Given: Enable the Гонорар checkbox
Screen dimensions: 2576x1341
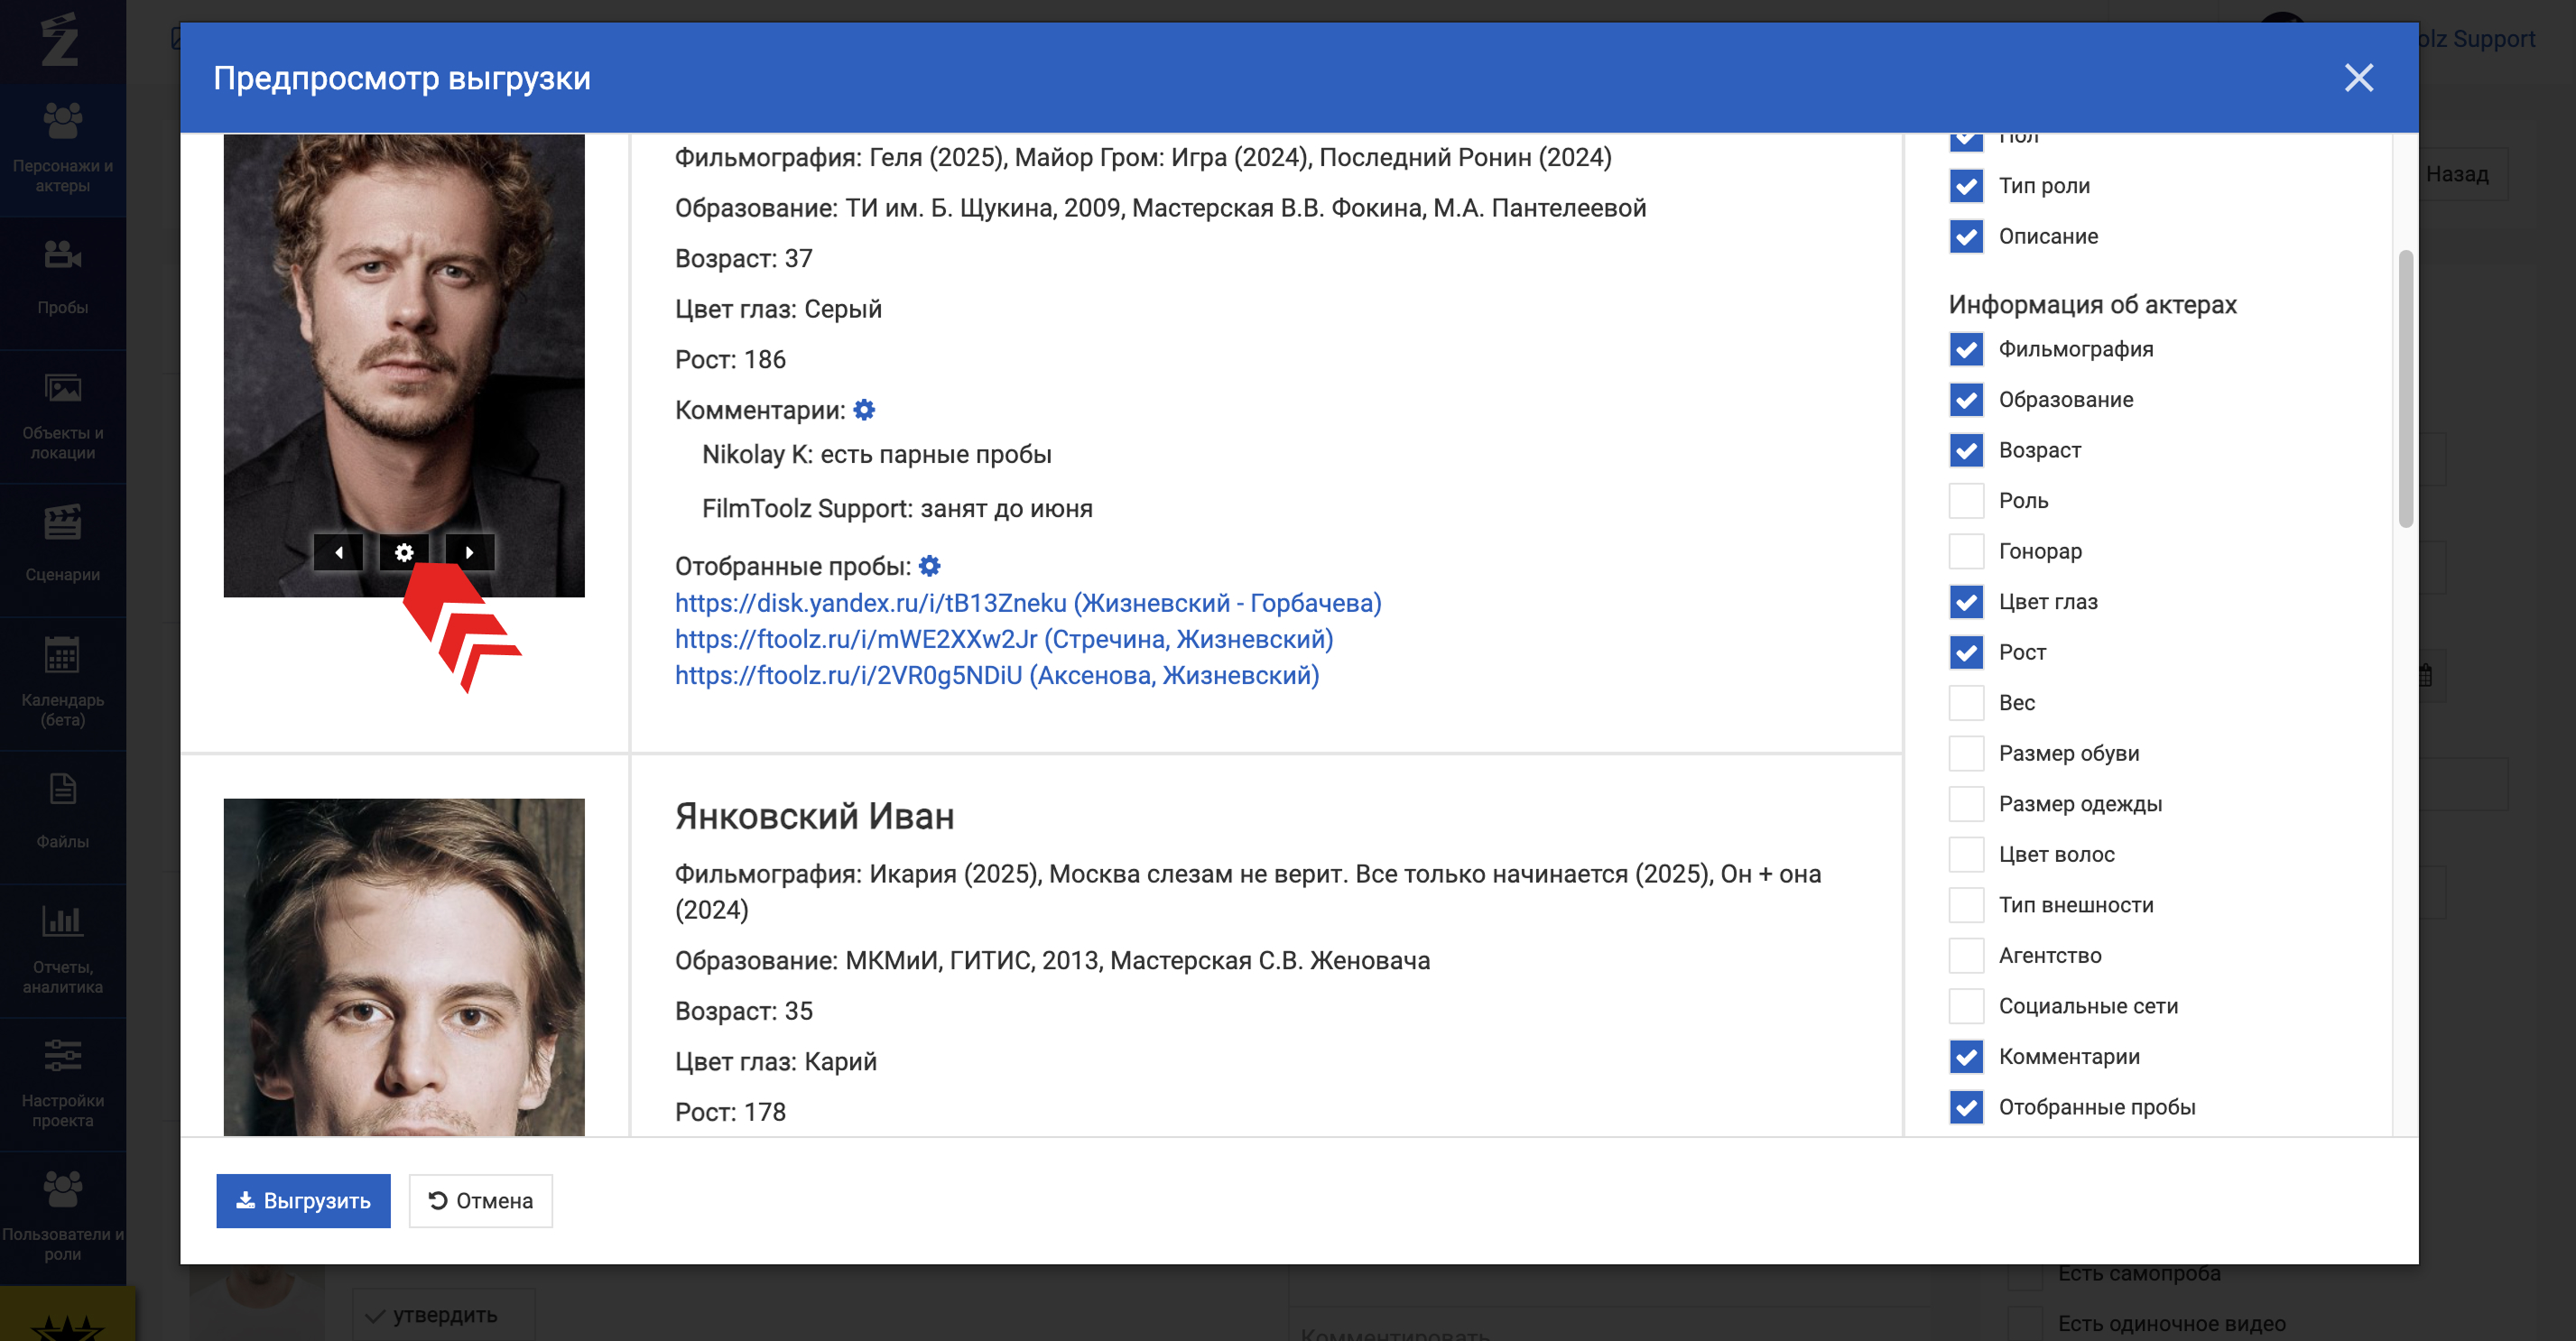Looking at the screenshot, I should (x=1966, y=551).
